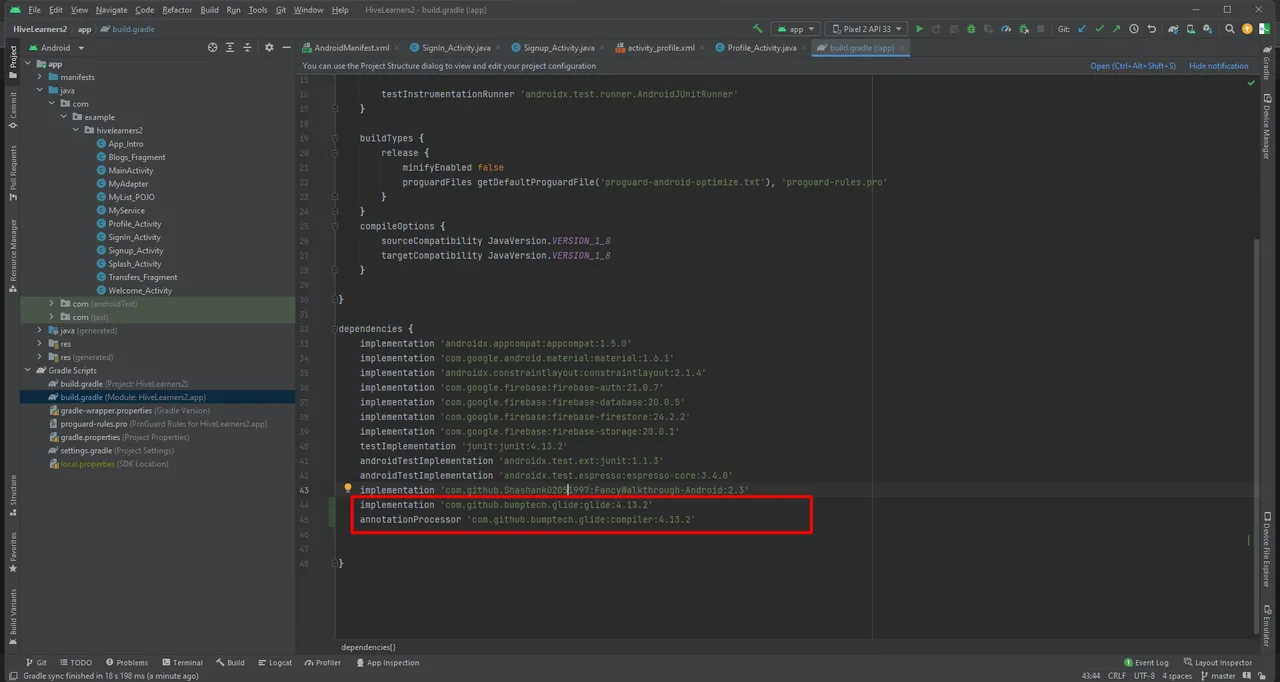
Task: Show Git history clock icon
Action: coord(1134,29)
